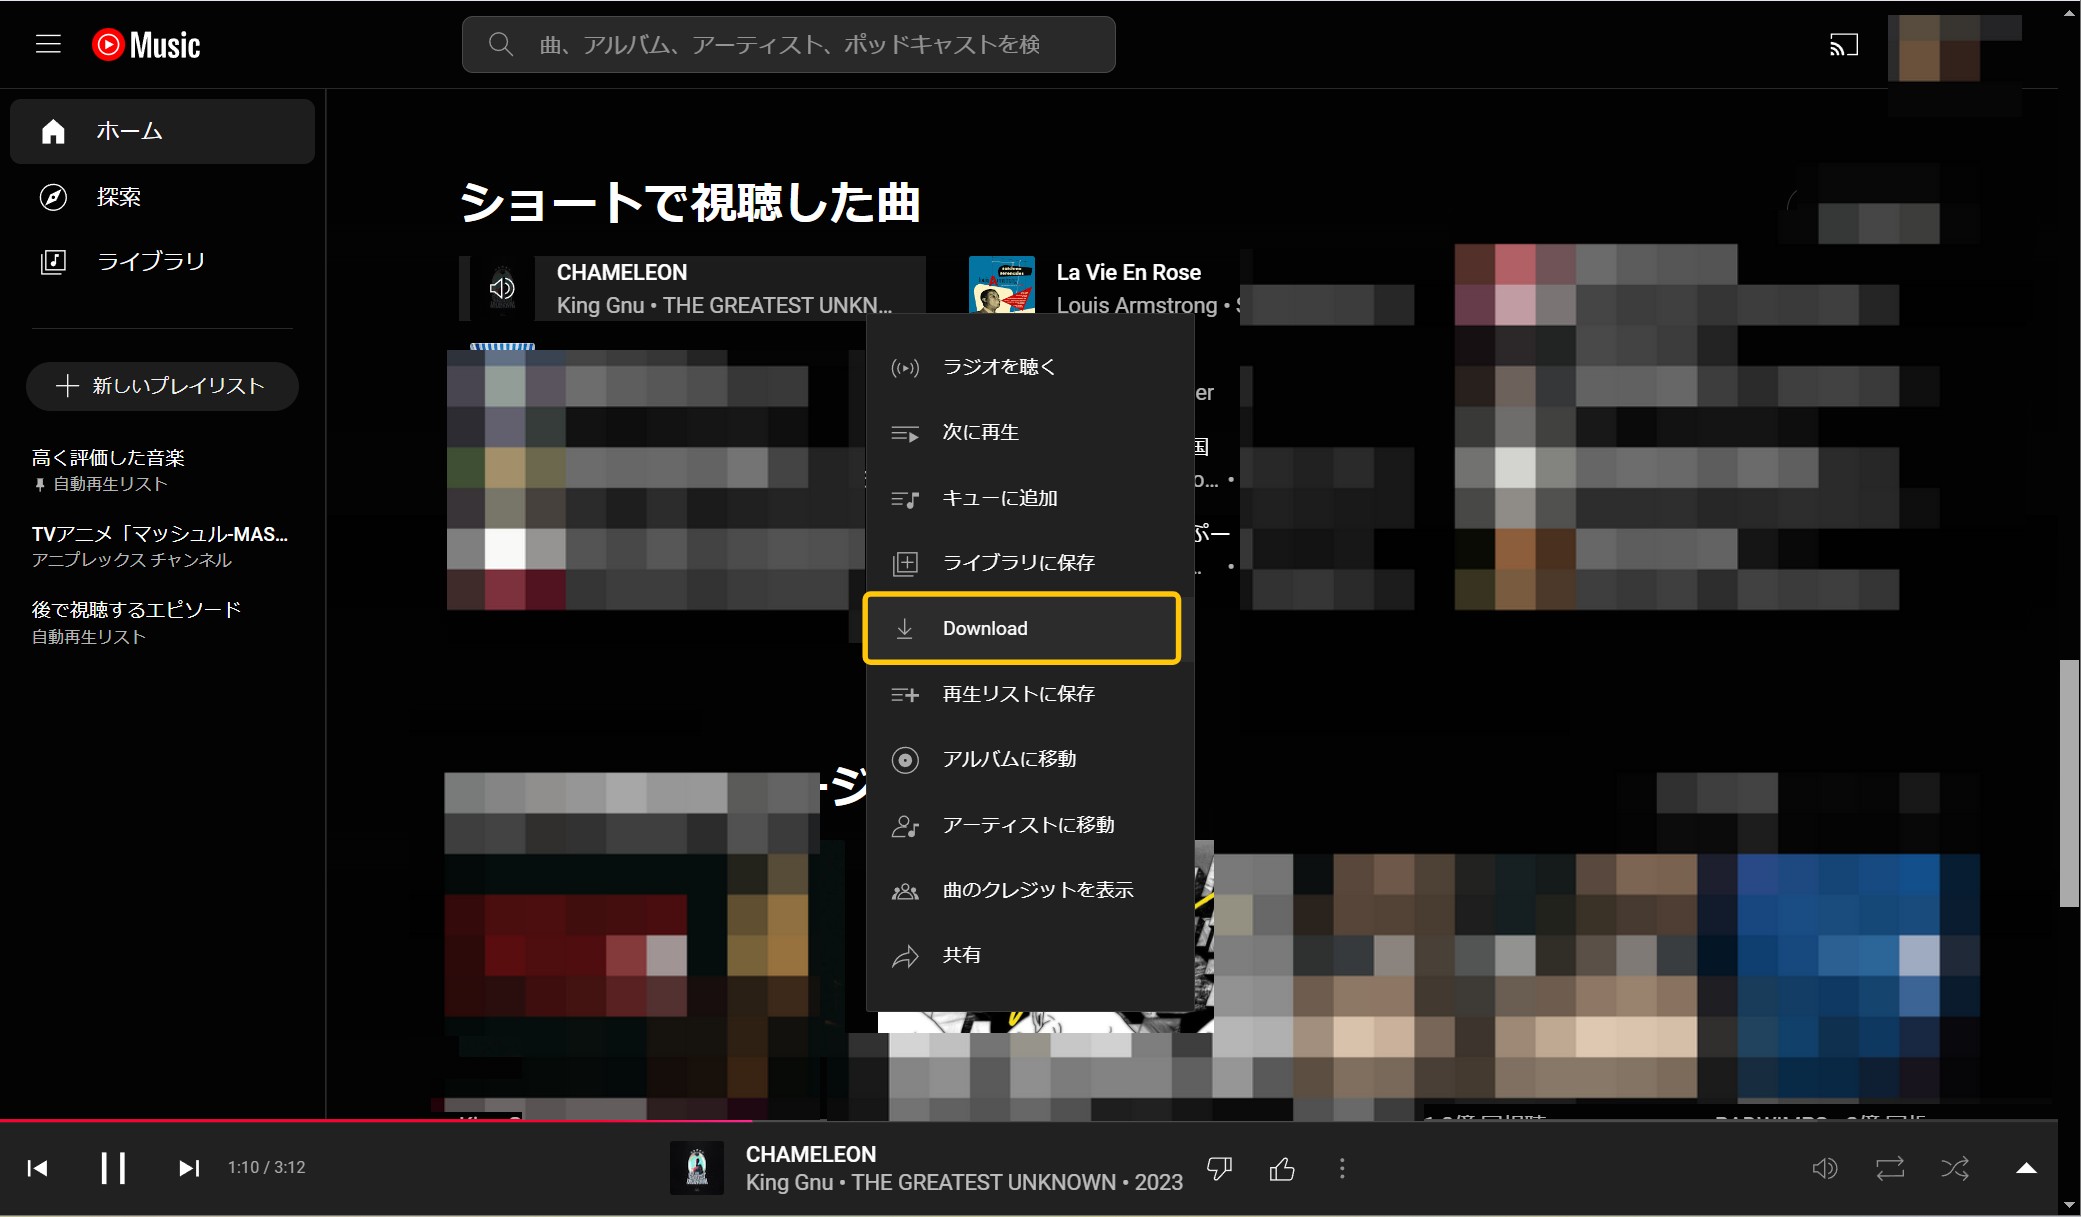Click player bar CHAMELEON album art
The width and height of the screenshot is (2081, 1217).
pyautogui.click(x=697, y=1168)
